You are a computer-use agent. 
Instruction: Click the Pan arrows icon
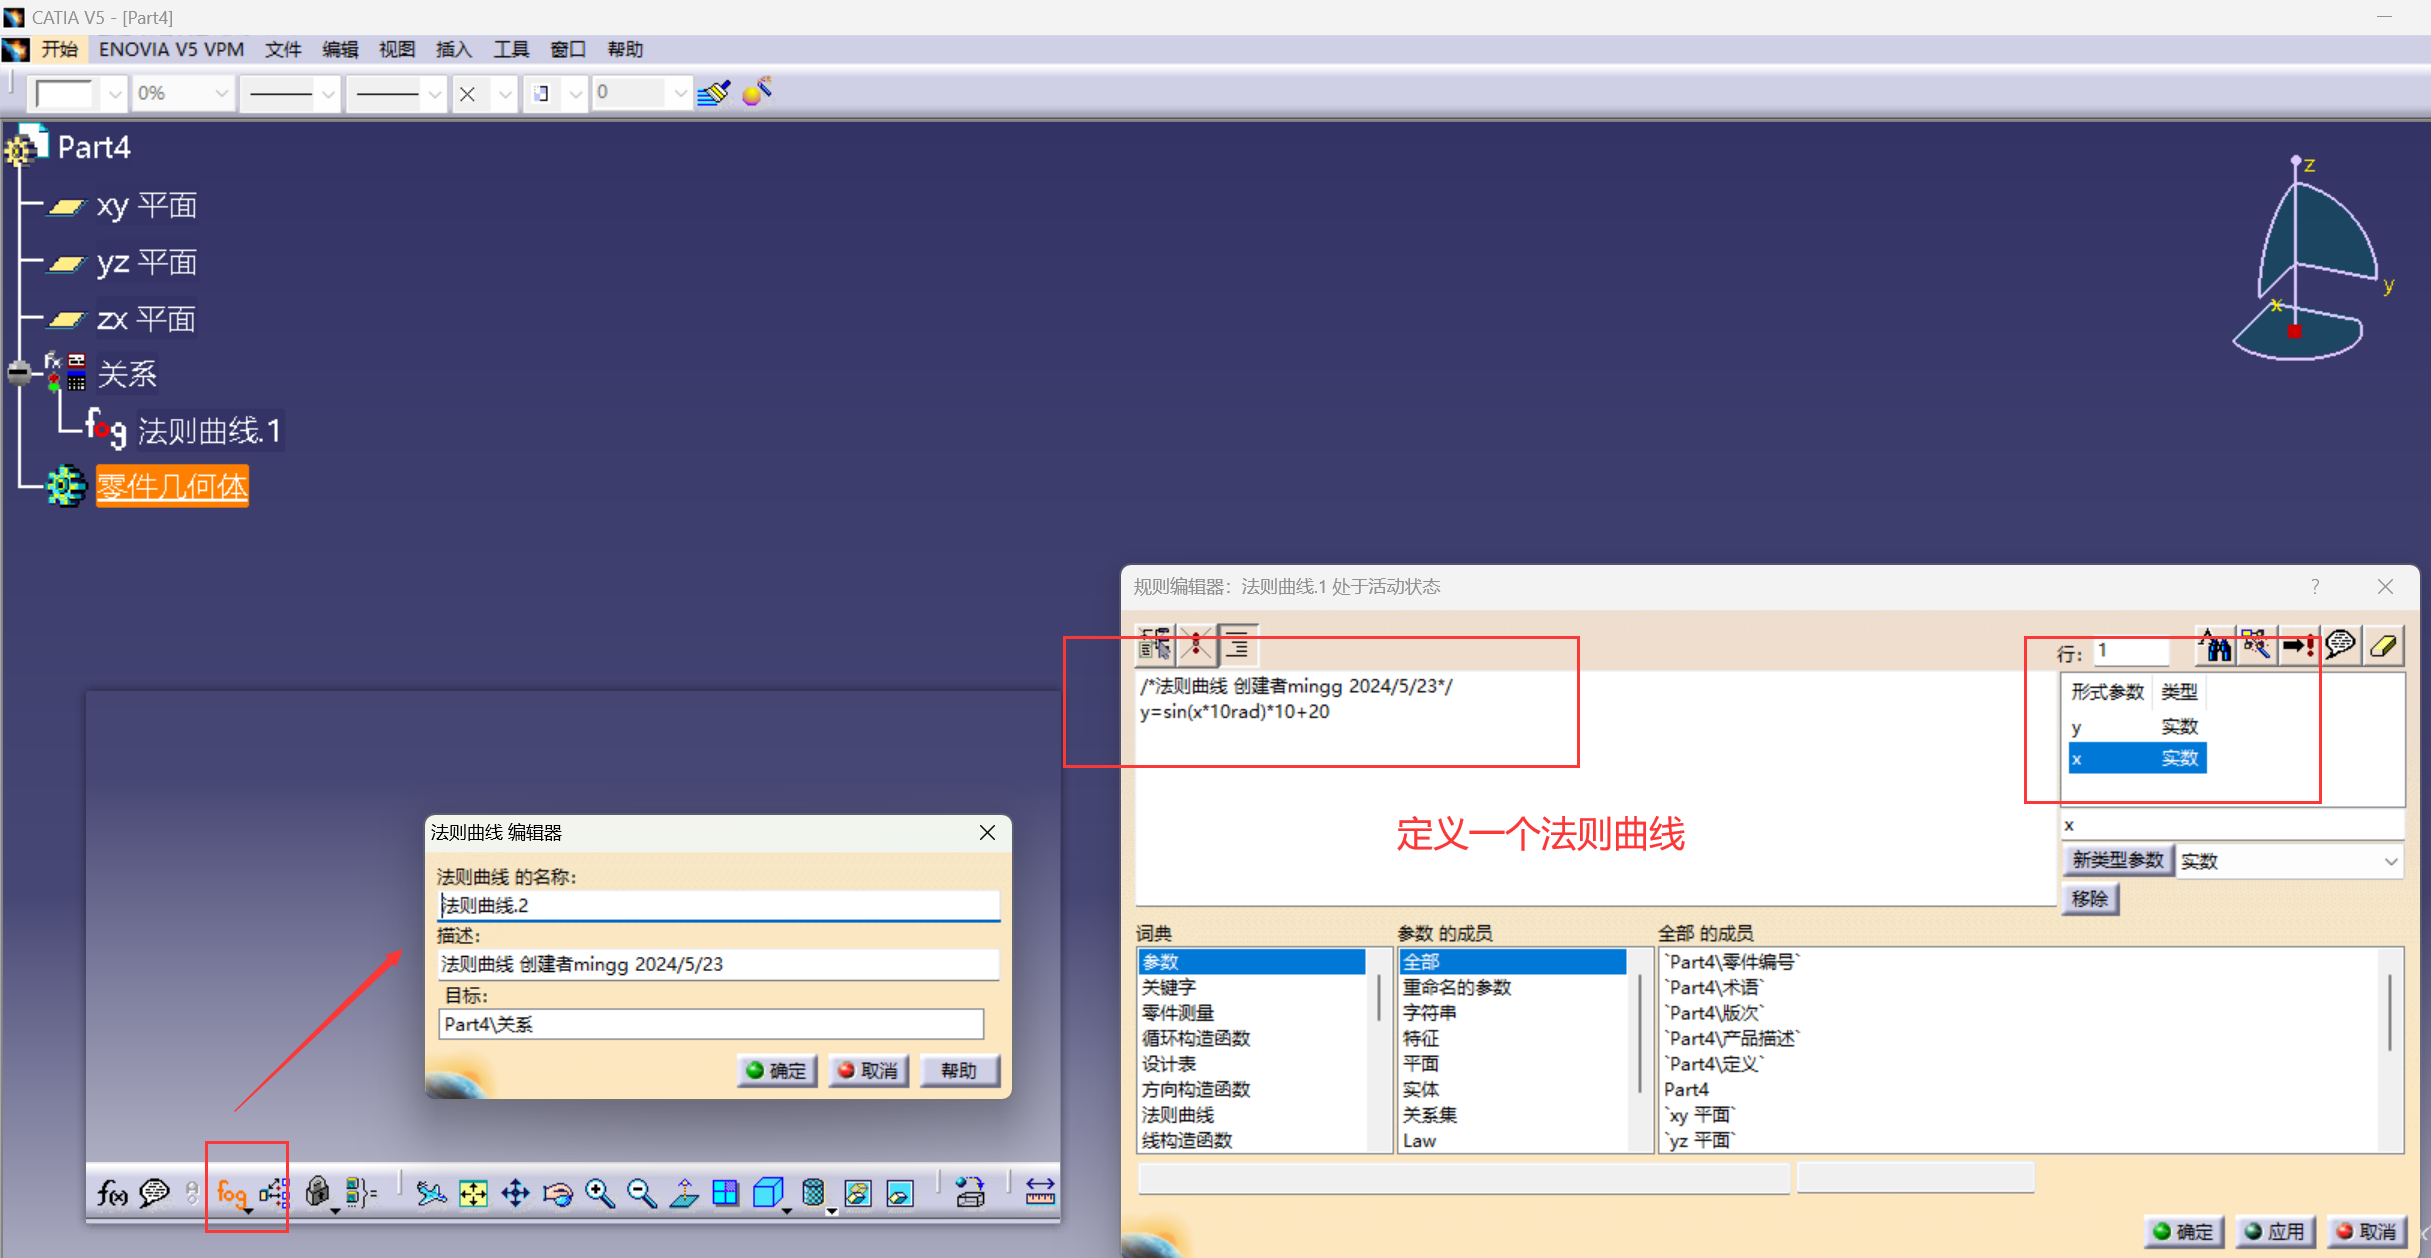click(515, 1192)
